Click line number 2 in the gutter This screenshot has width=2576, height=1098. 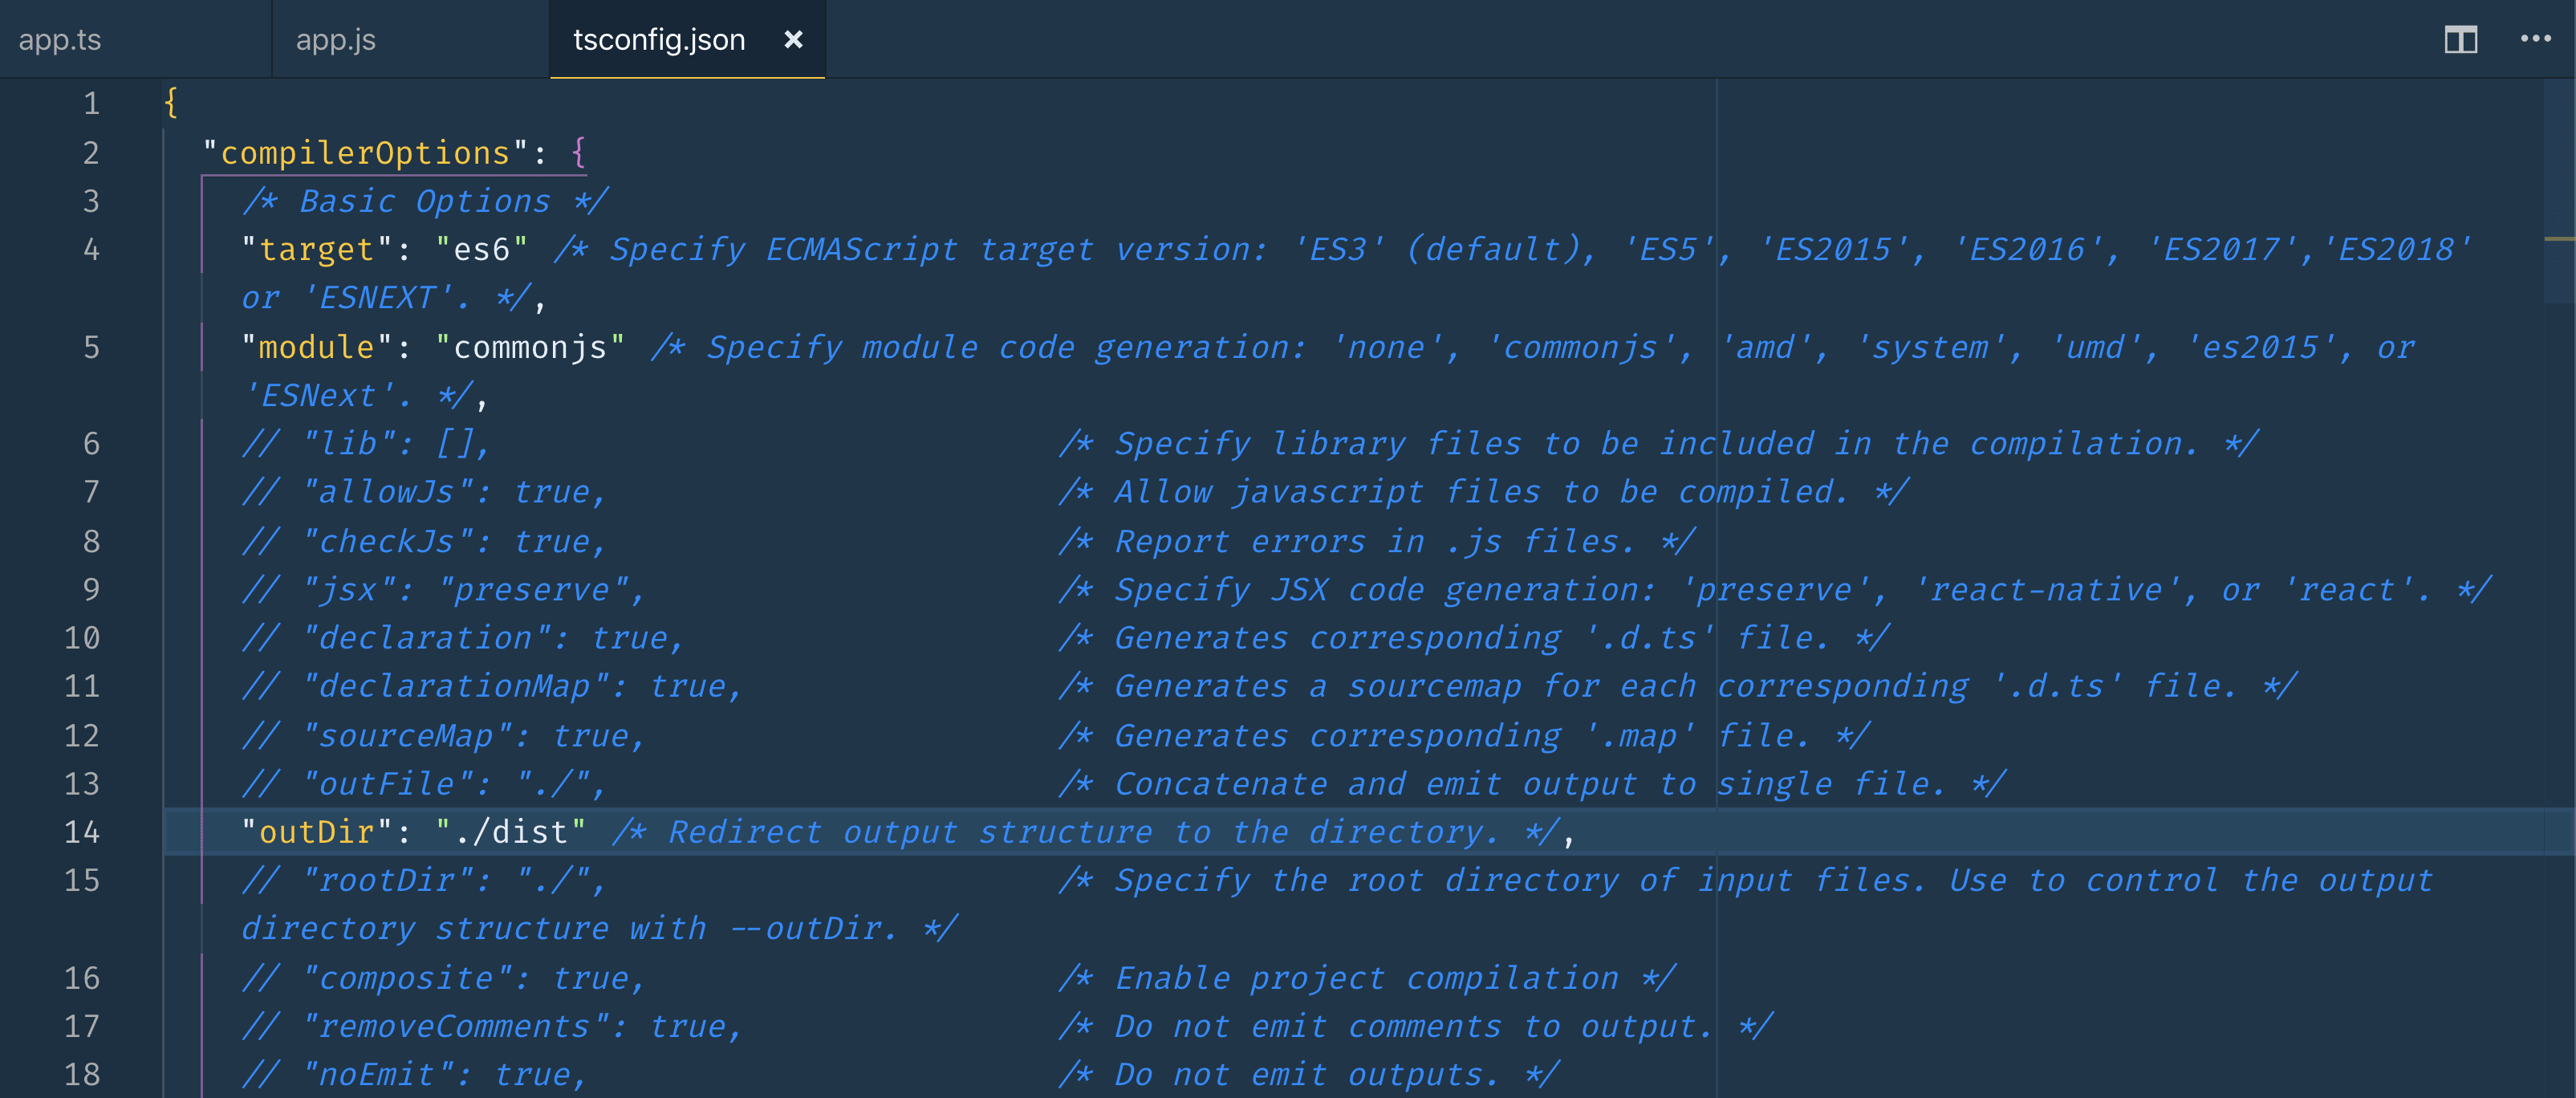click(91, 153)
